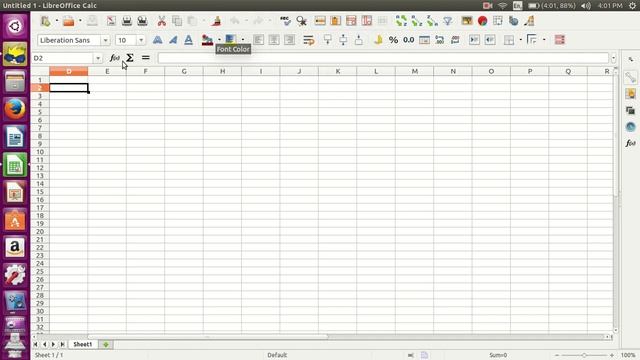The width and height of the screenshot is (640, 360).
Task: Expand the font color dropdown arrow
Action: point(219,40)
